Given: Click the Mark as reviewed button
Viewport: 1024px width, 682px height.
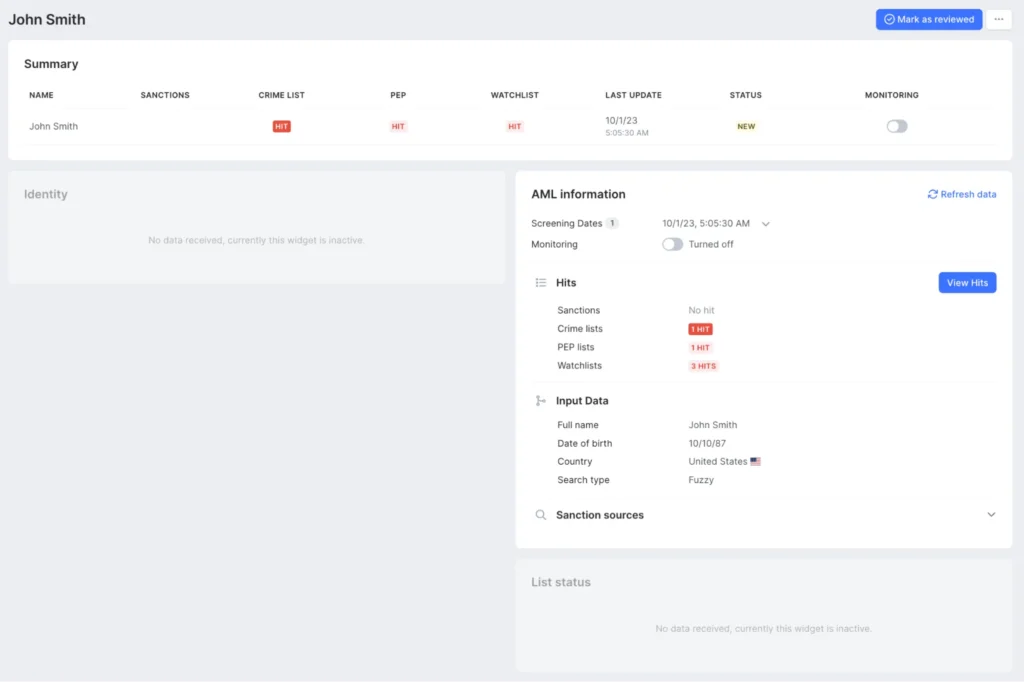Looking at the screenshot, I should click(928, 19).
